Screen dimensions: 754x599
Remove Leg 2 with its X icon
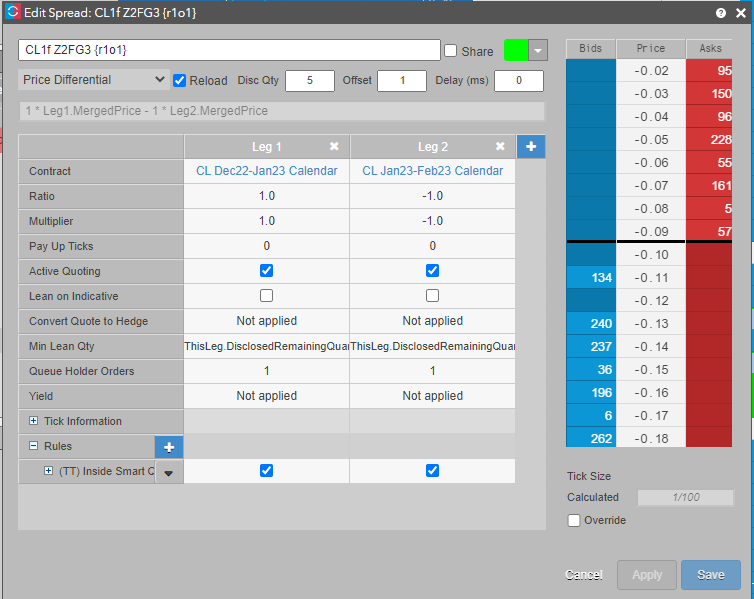[x=500, y=146]
